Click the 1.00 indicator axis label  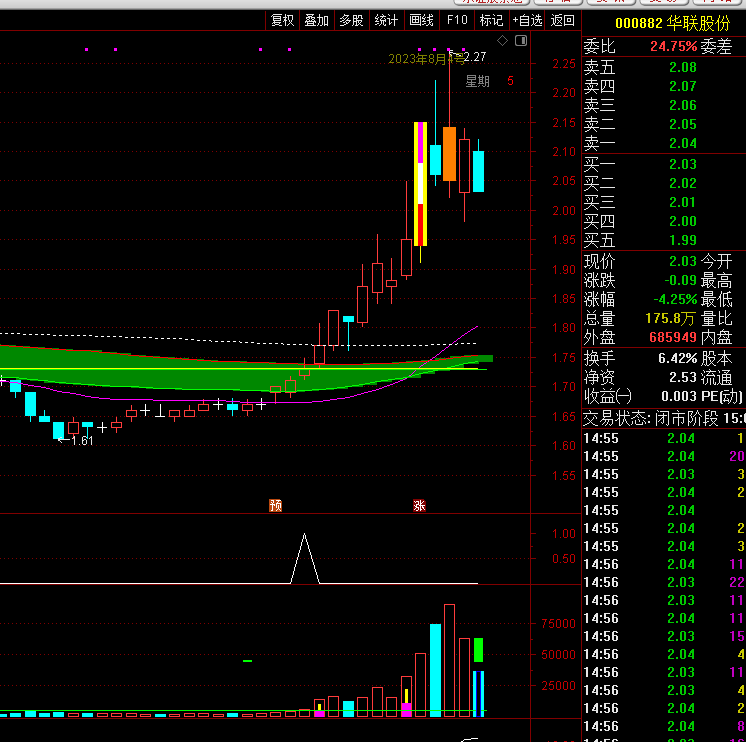564,534
